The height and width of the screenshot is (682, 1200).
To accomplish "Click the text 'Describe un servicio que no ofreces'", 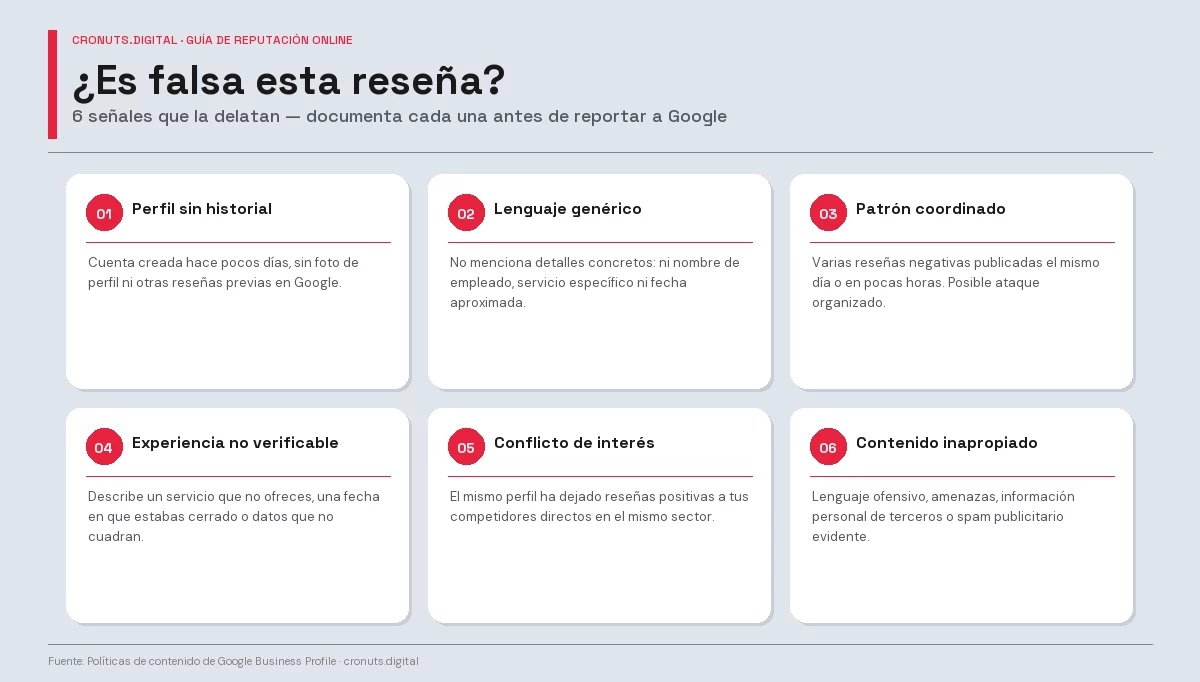I will [x=234, y=516].
